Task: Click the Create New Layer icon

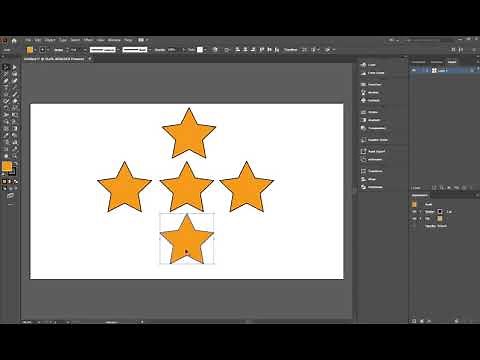Action: pyautogui.click(x=464, y=188)
